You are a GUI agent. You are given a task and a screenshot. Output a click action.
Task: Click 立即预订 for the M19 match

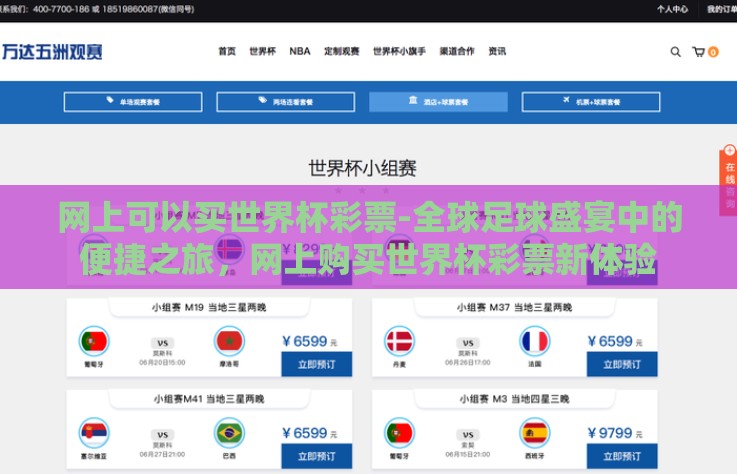[317, 364]
